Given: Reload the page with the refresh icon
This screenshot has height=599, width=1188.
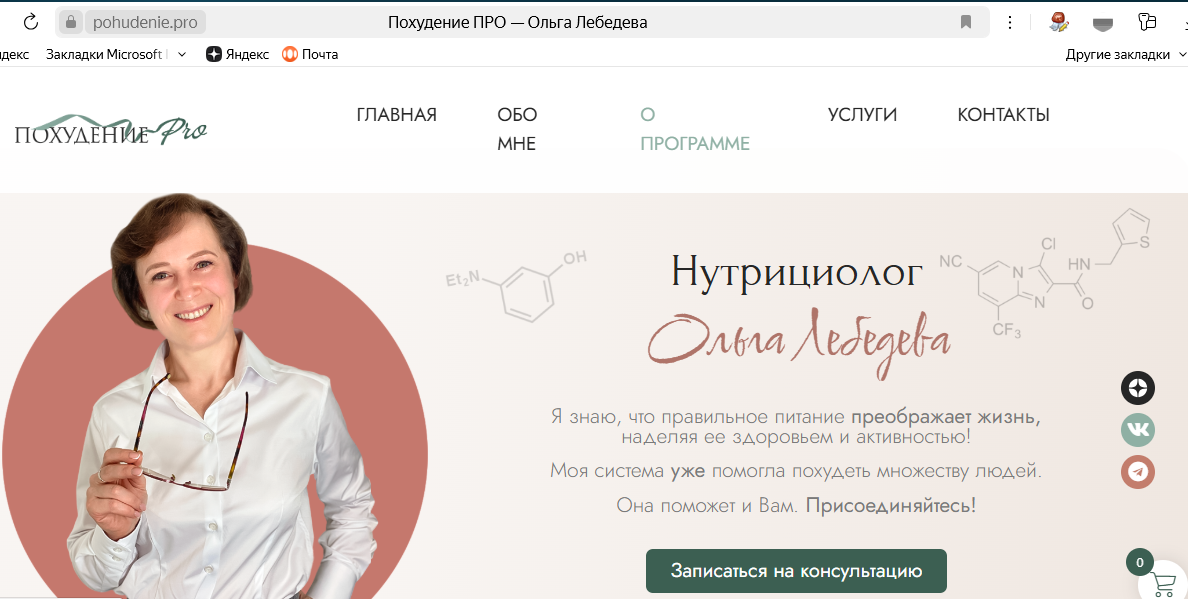Looking at the screenshot, I should tap(29, 20).
